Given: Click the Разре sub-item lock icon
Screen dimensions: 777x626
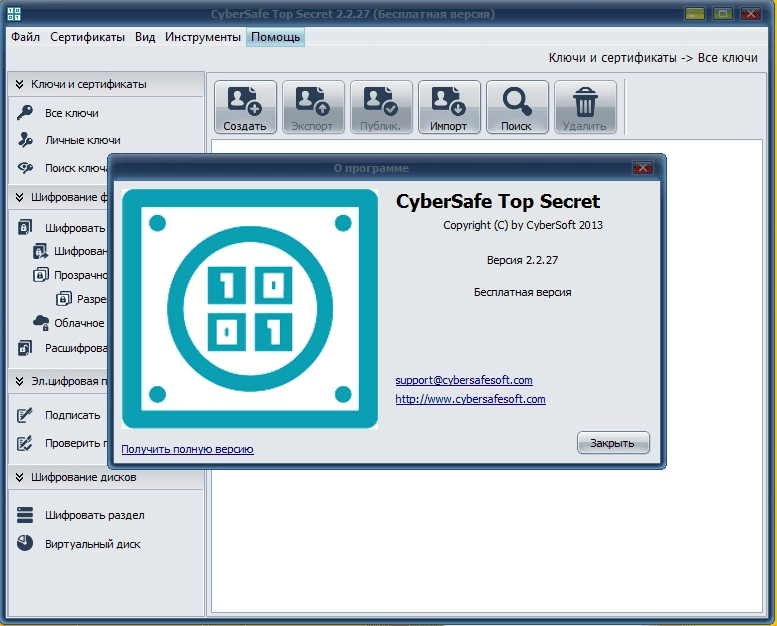Looking at the screenshot, I should (63, 299).
